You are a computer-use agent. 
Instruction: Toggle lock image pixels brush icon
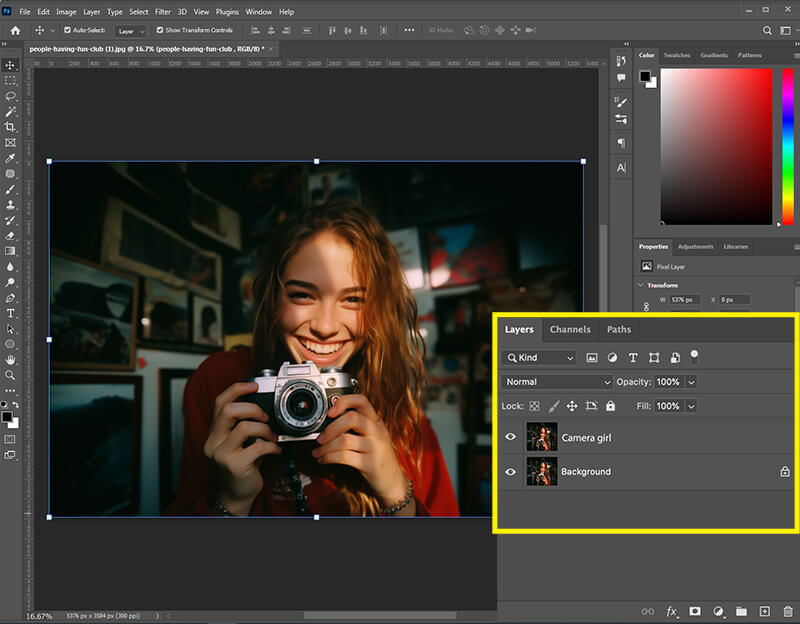coord(554,406)
